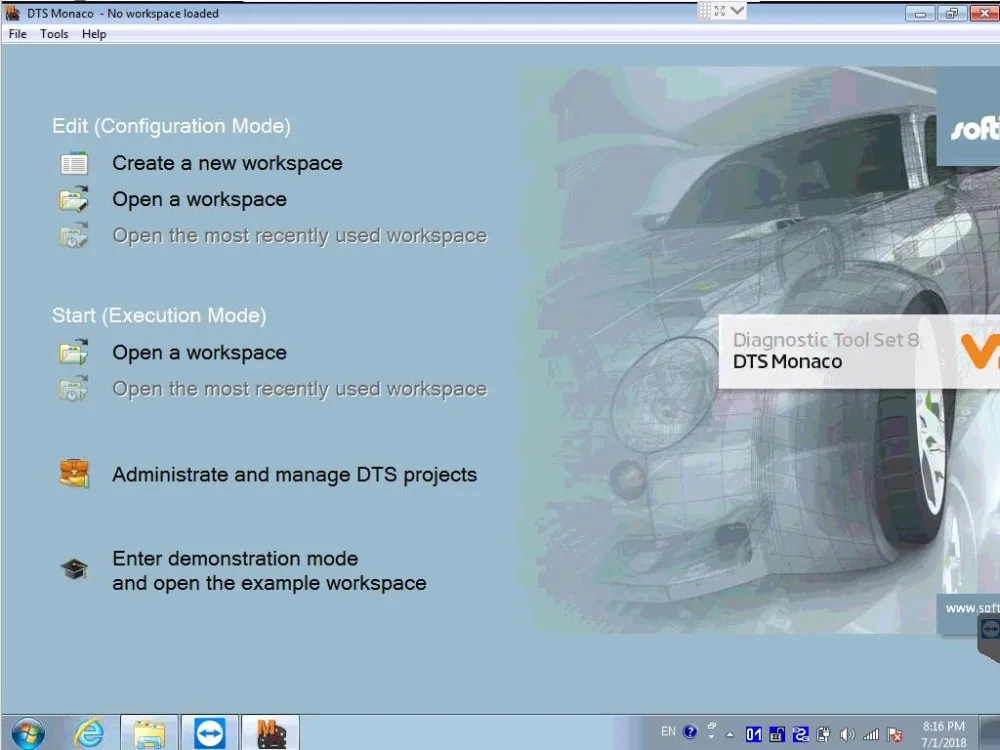The height and width of the screenshot is (750, 1000).
Task: Close the DTS Monaco window
Action: (x=984, y=13)
